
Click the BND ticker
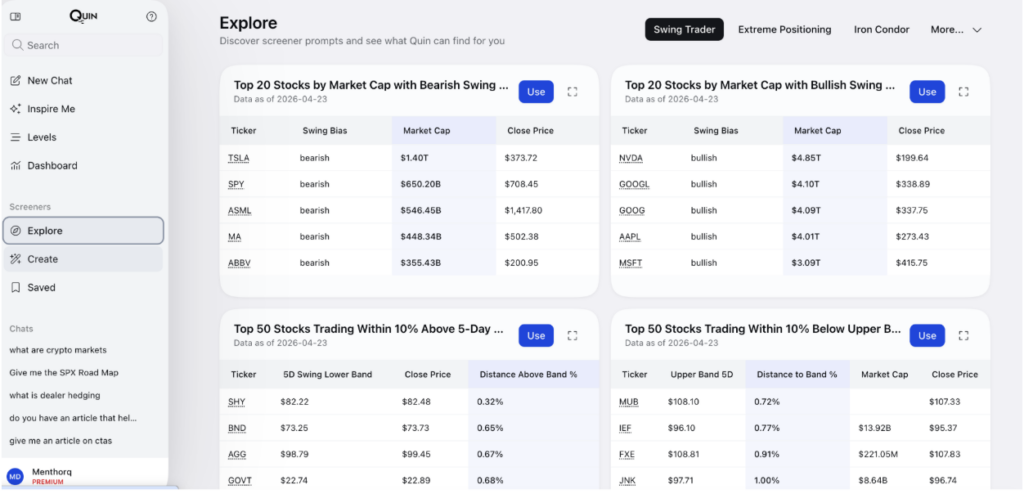tap(237, 428)
